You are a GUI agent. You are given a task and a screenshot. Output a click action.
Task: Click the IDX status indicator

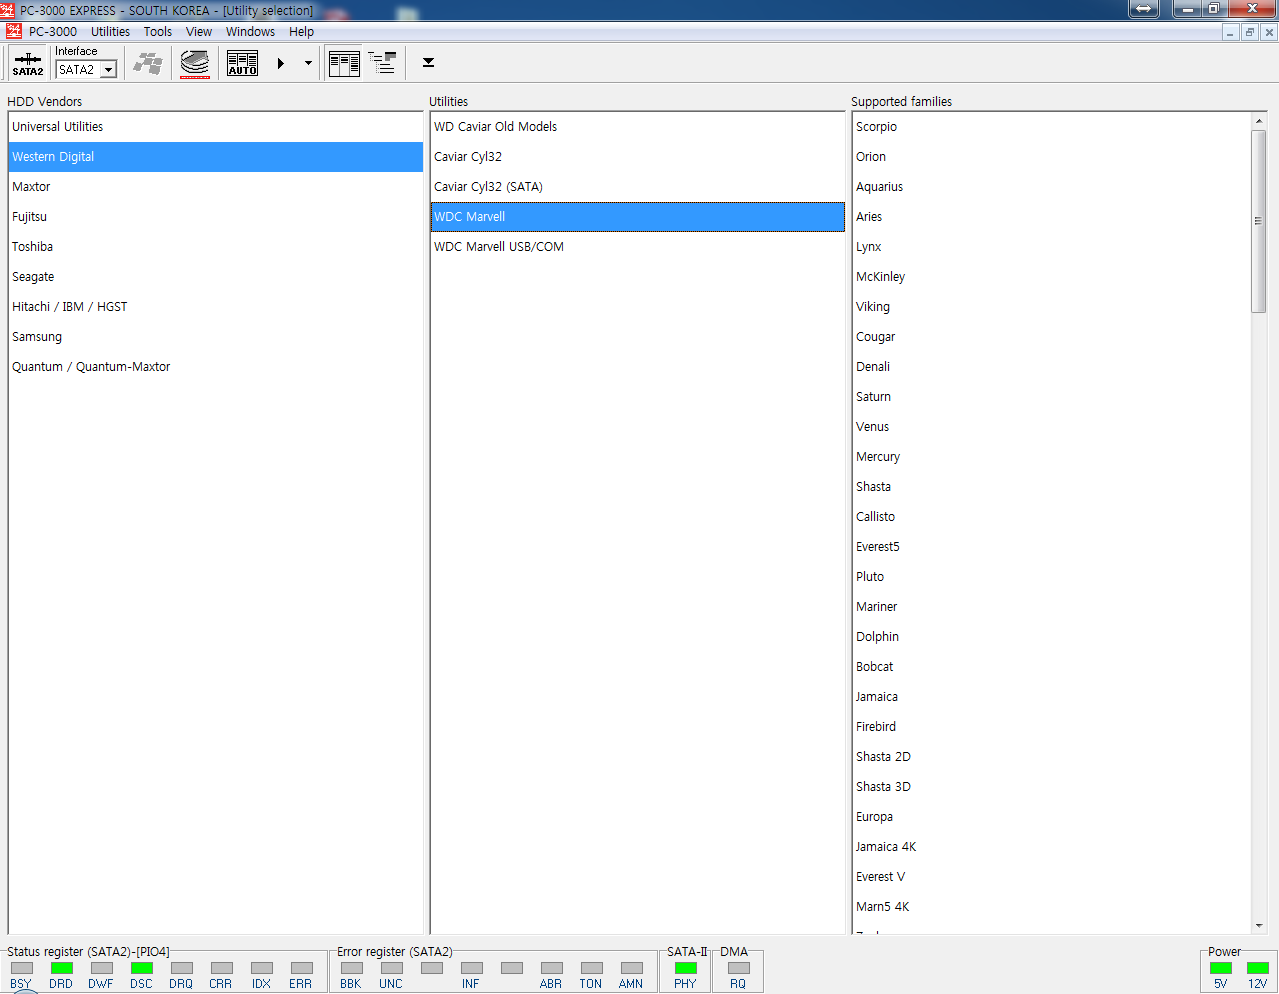[261, 968]
